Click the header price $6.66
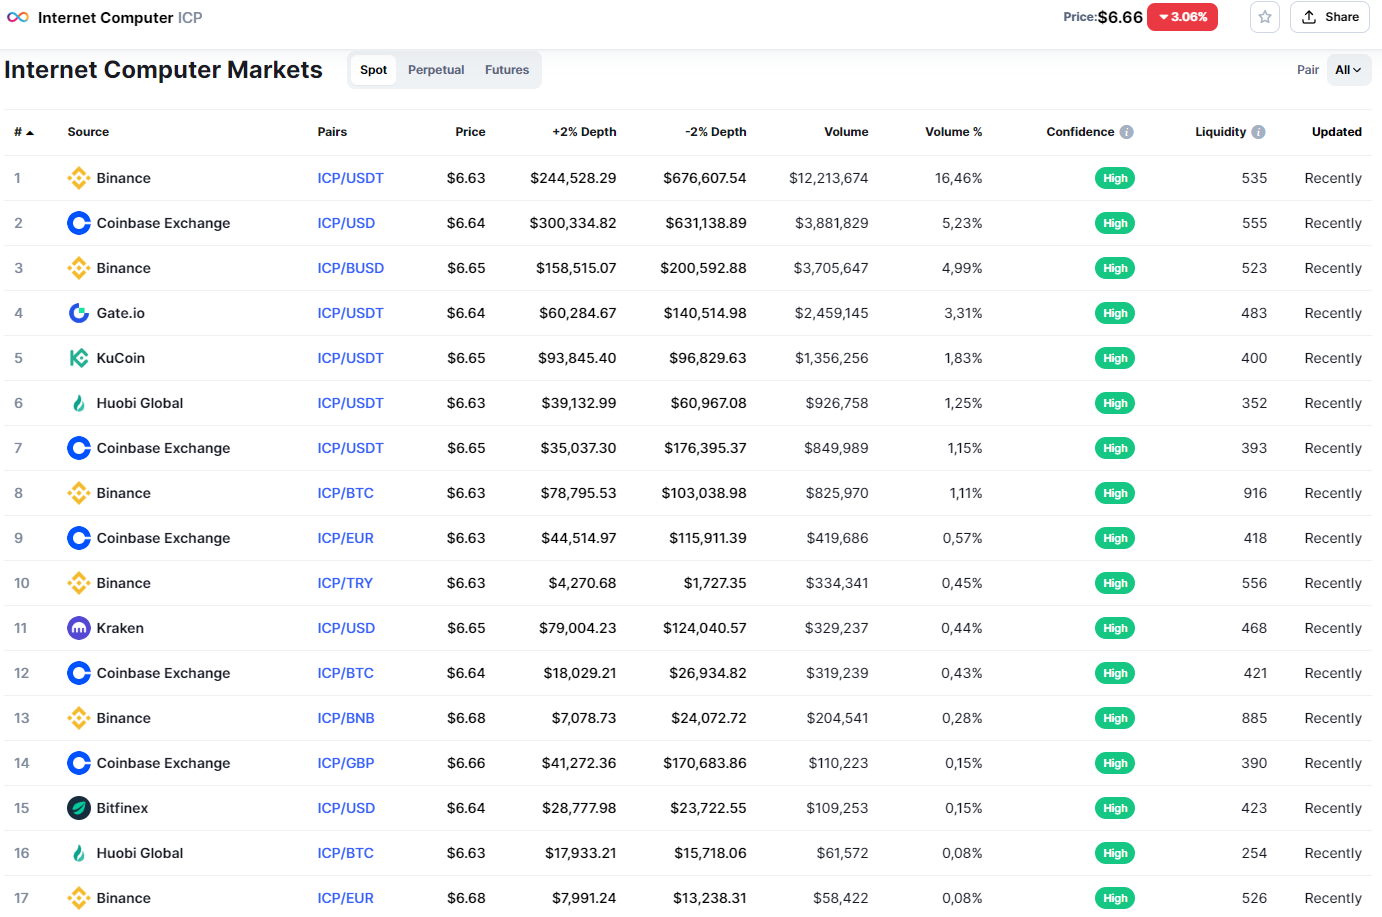Viewport: 1382px width, 917px height. (1120, 17)
